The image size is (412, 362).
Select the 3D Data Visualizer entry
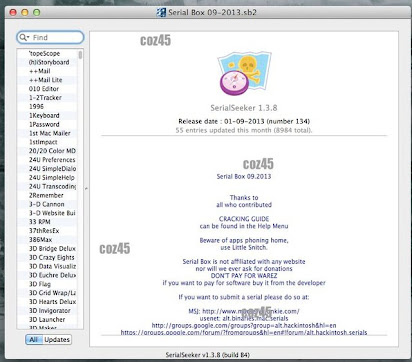pos(47,266)
